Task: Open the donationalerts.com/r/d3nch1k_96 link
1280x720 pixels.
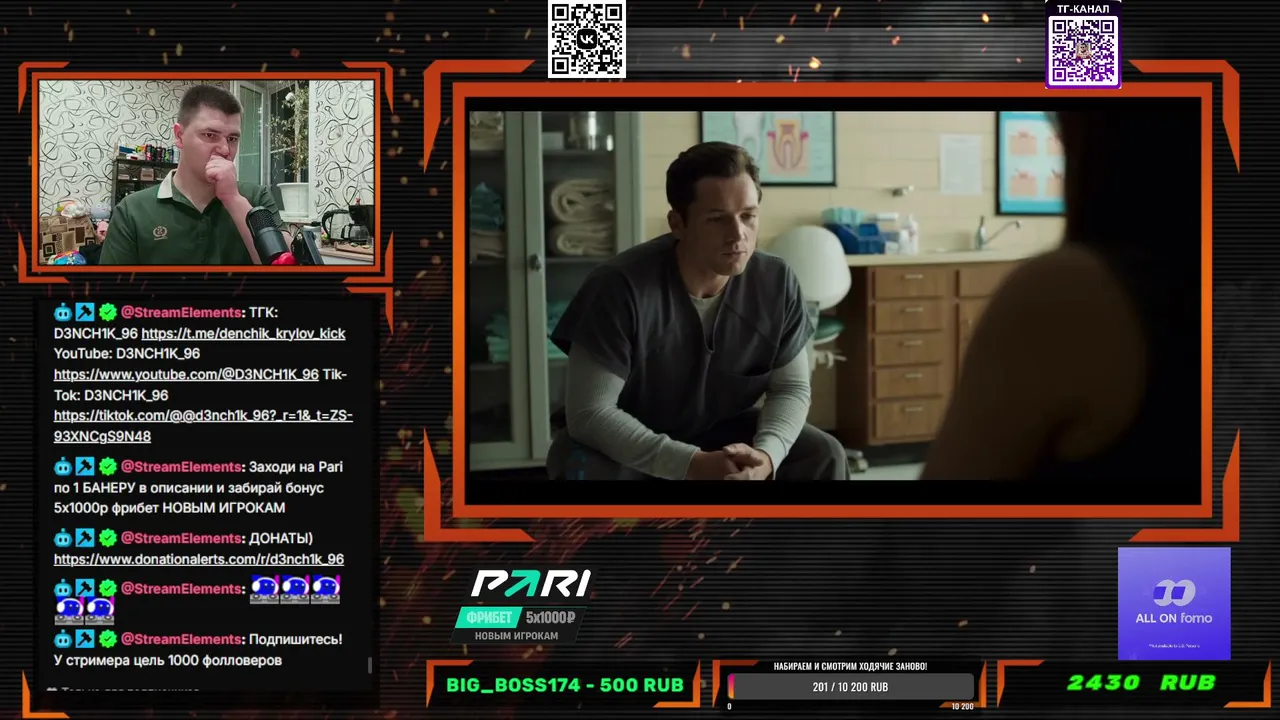Action: point(199,559)
